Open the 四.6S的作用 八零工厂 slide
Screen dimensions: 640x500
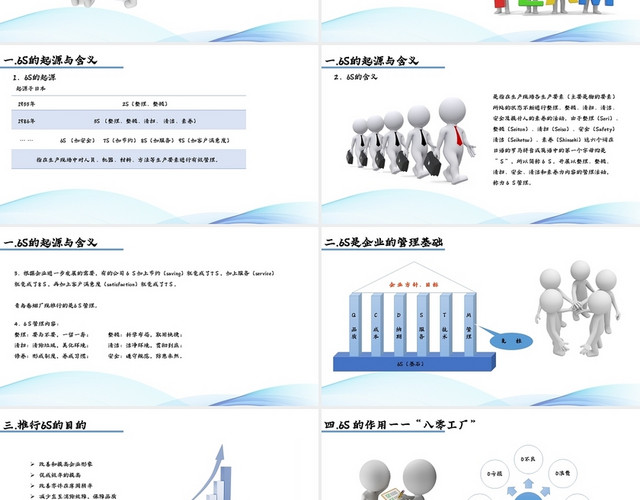point(481,455)
